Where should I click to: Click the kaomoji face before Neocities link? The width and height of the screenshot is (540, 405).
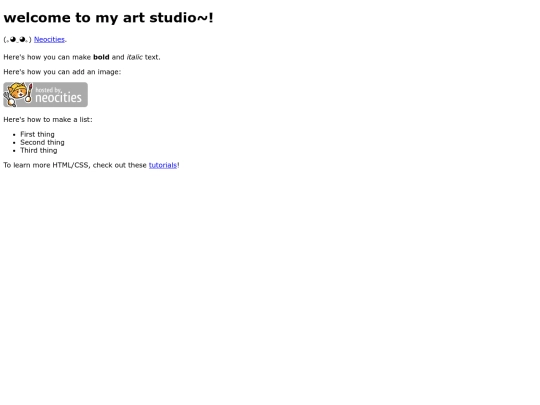coord(18,40)
